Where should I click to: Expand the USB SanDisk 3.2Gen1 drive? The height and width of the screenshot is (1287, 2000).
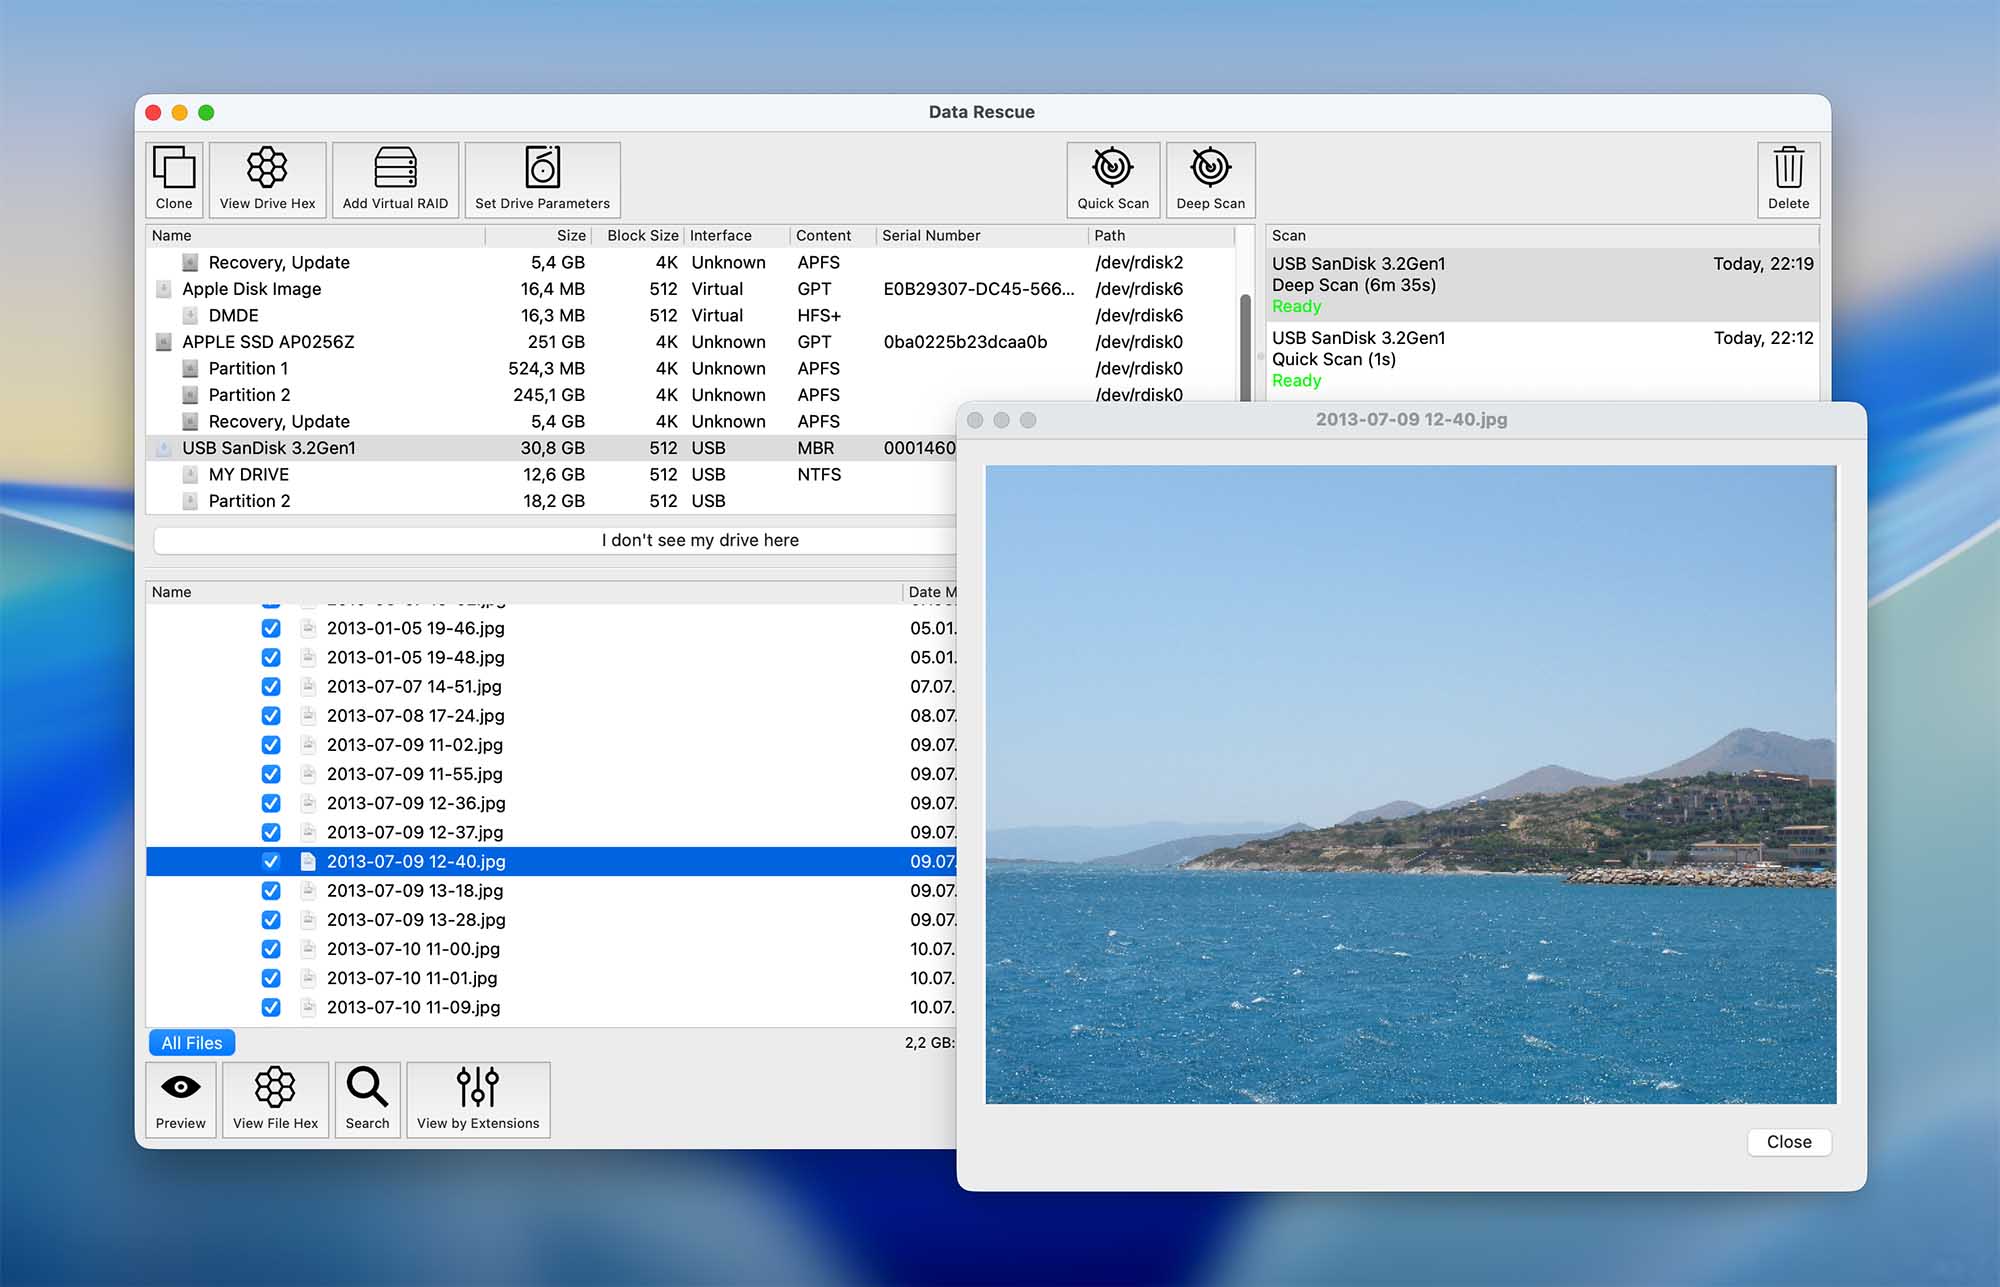[x=163, y=448]
